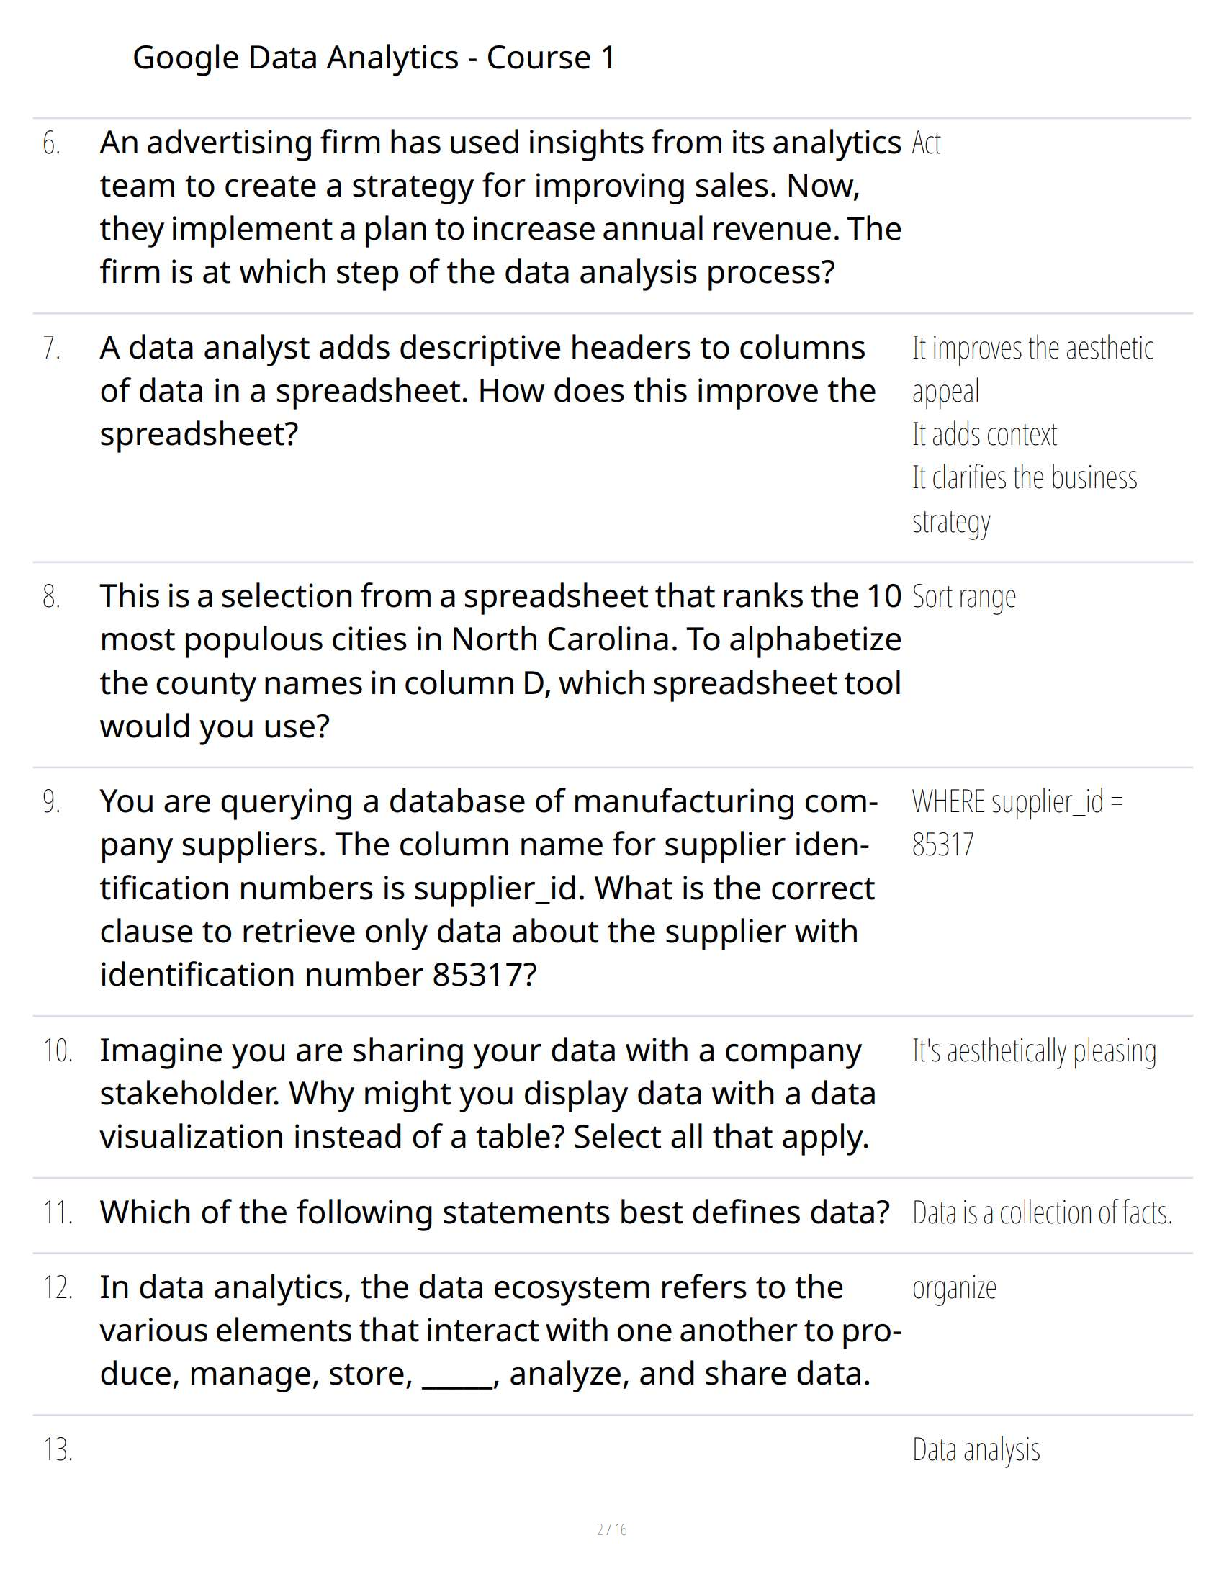Click the page number at the bottom
This screenshot has height=1584, width=1224.
(x=611, y=1529)
